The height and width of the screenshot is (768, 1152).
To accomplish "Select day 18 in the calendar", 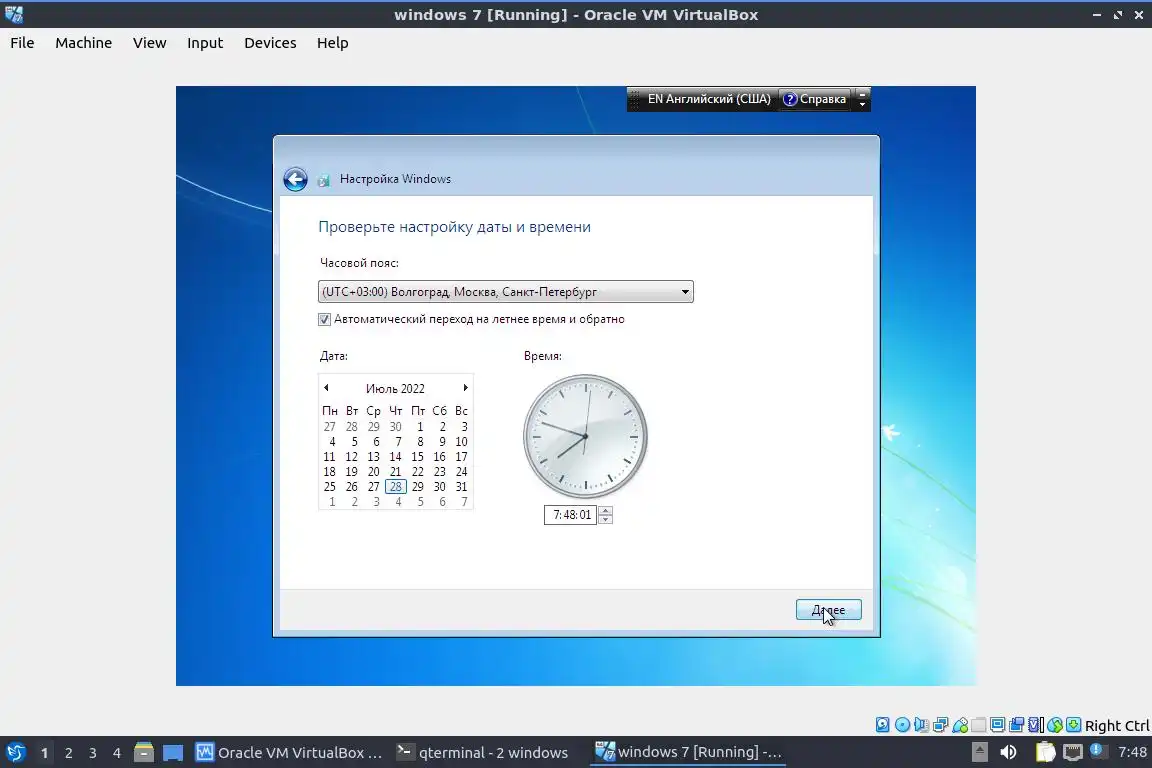I will click(329, 472).
